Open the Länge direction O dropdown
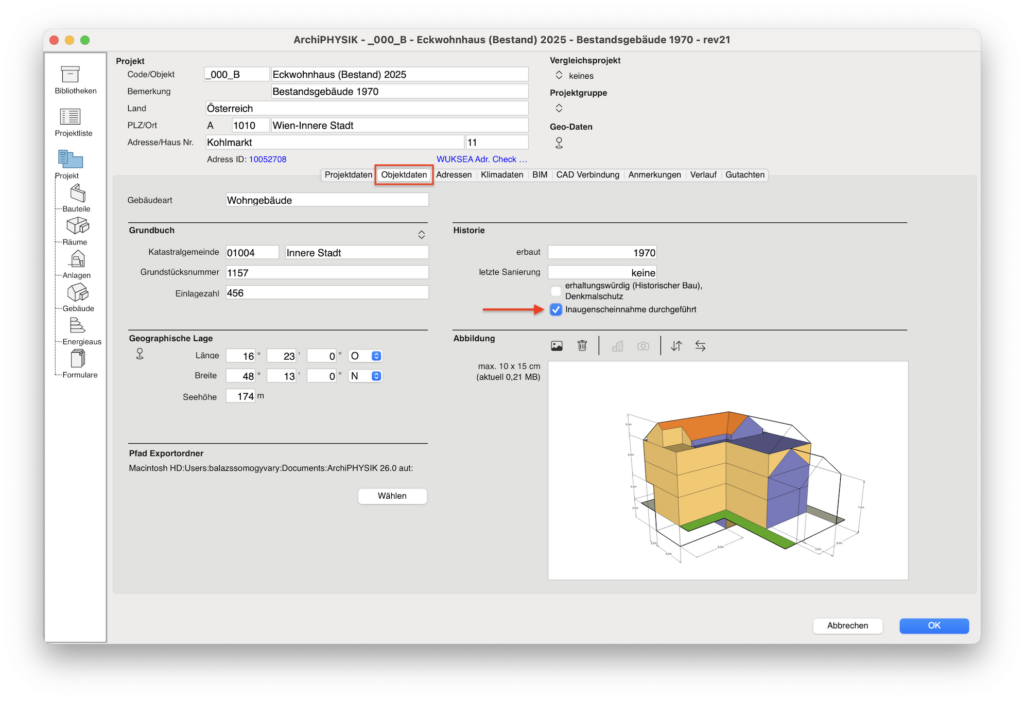This screenshot has height=701, width=1024. point(366,356)
